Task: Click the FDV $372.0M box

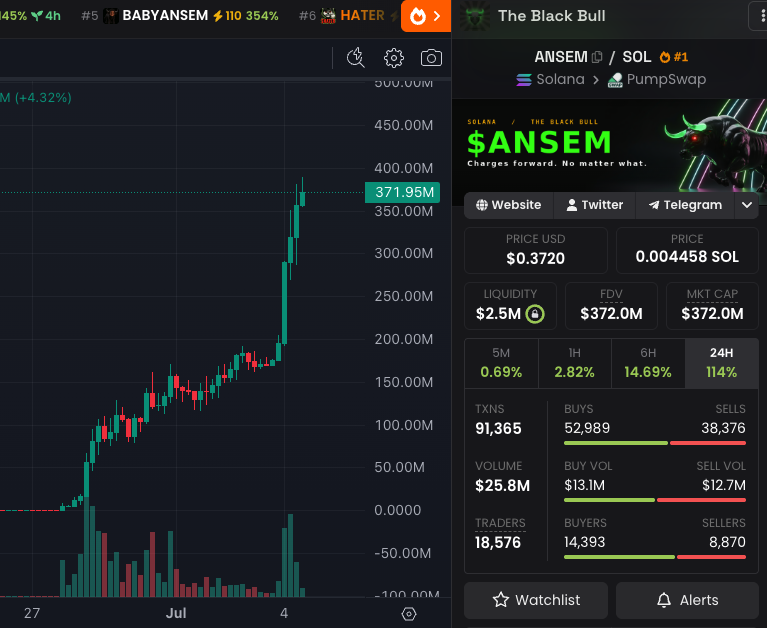Action: (x=611, y=306)
